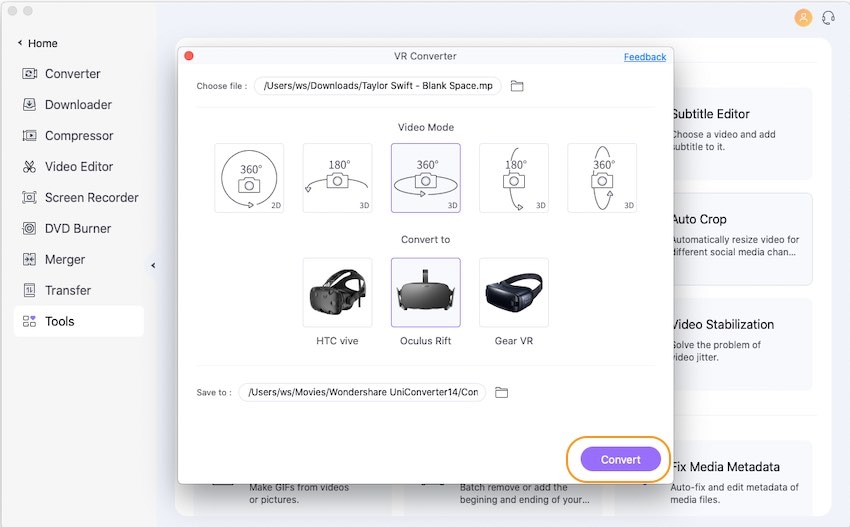850x527 pixels.
Task: Browse for input file with folder icon
Action: tap(517, 86)
